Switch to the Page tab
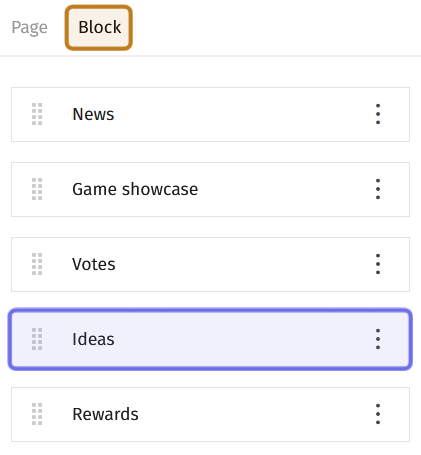421x455 pixels. click(x=29, y=28)
